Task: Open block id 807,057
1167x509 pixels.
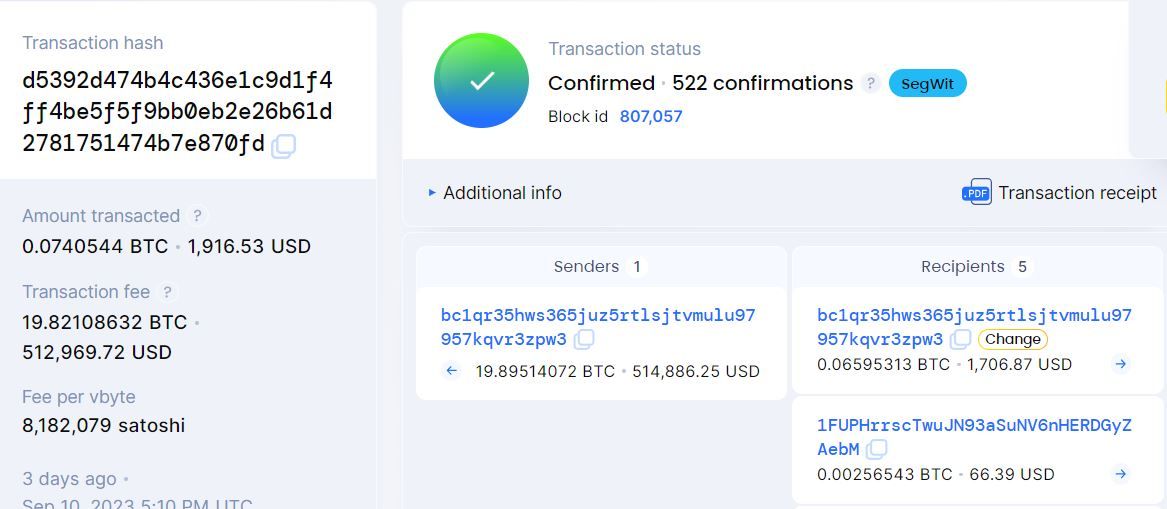Action: pyautogui.click(x=651, y=116)
